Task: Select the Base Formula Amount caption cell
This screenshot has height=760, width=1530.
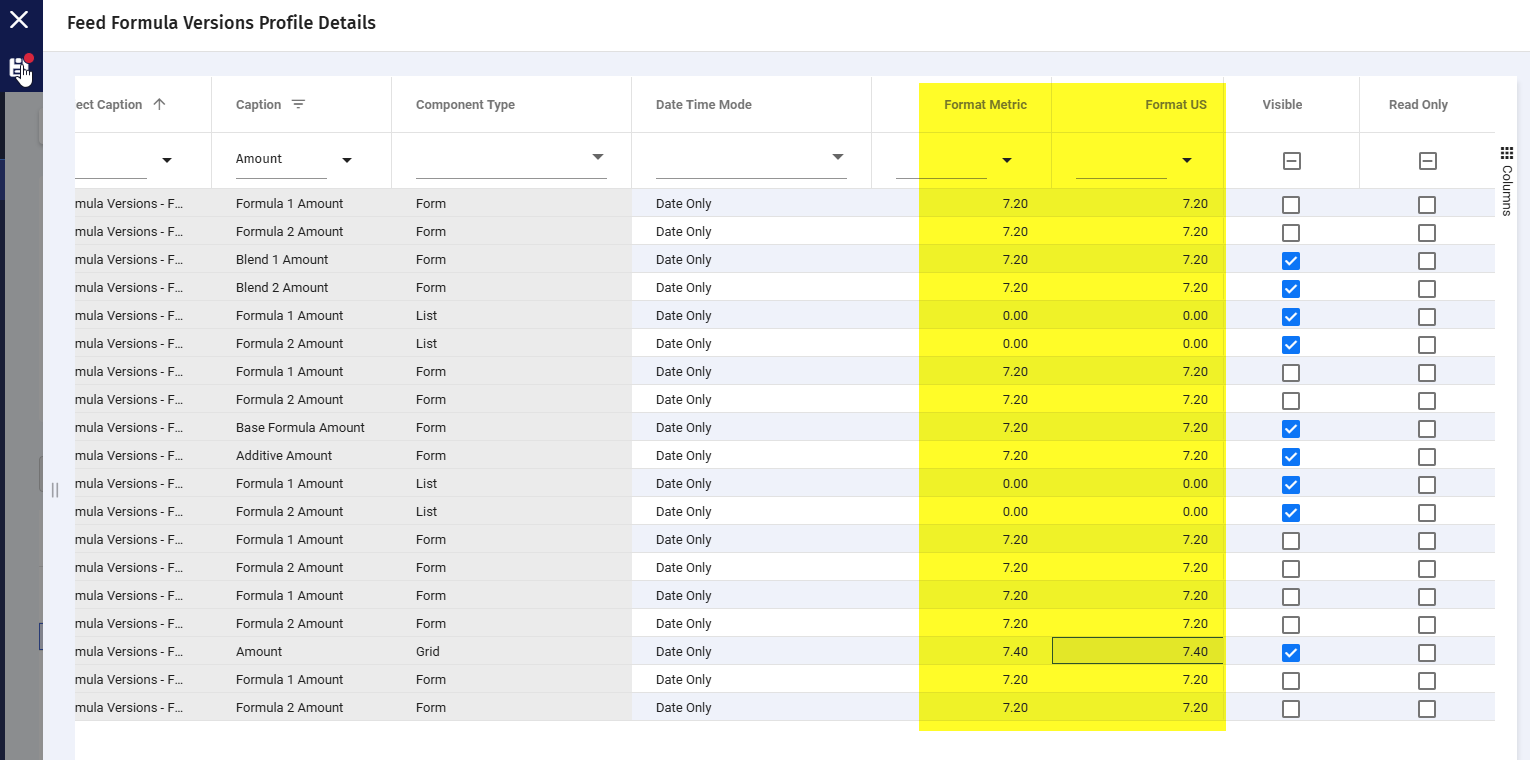Action: click(301, 427)
